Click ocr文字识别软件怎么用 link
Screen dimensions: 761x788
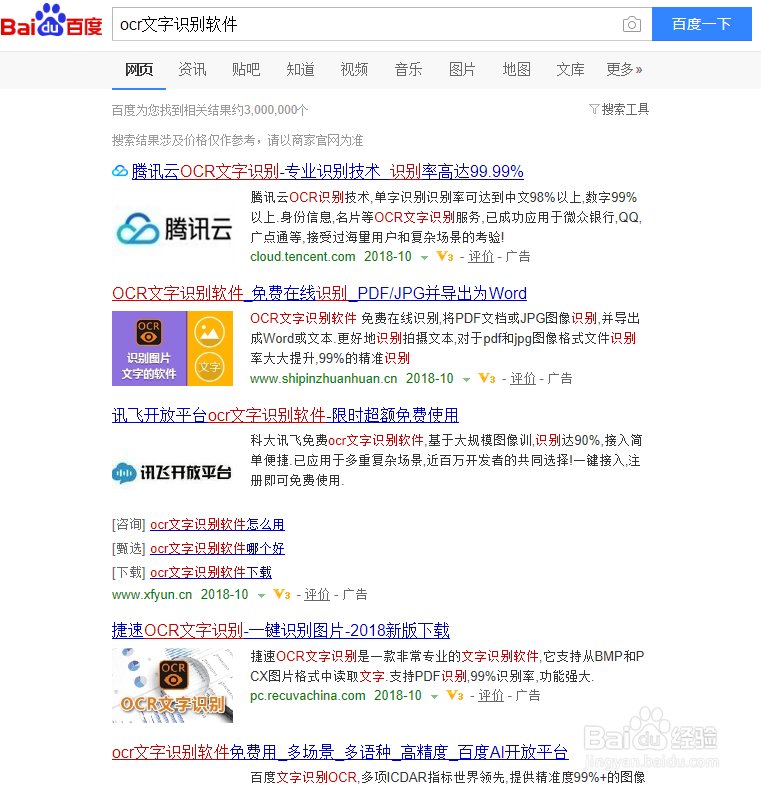coord(217,525)
